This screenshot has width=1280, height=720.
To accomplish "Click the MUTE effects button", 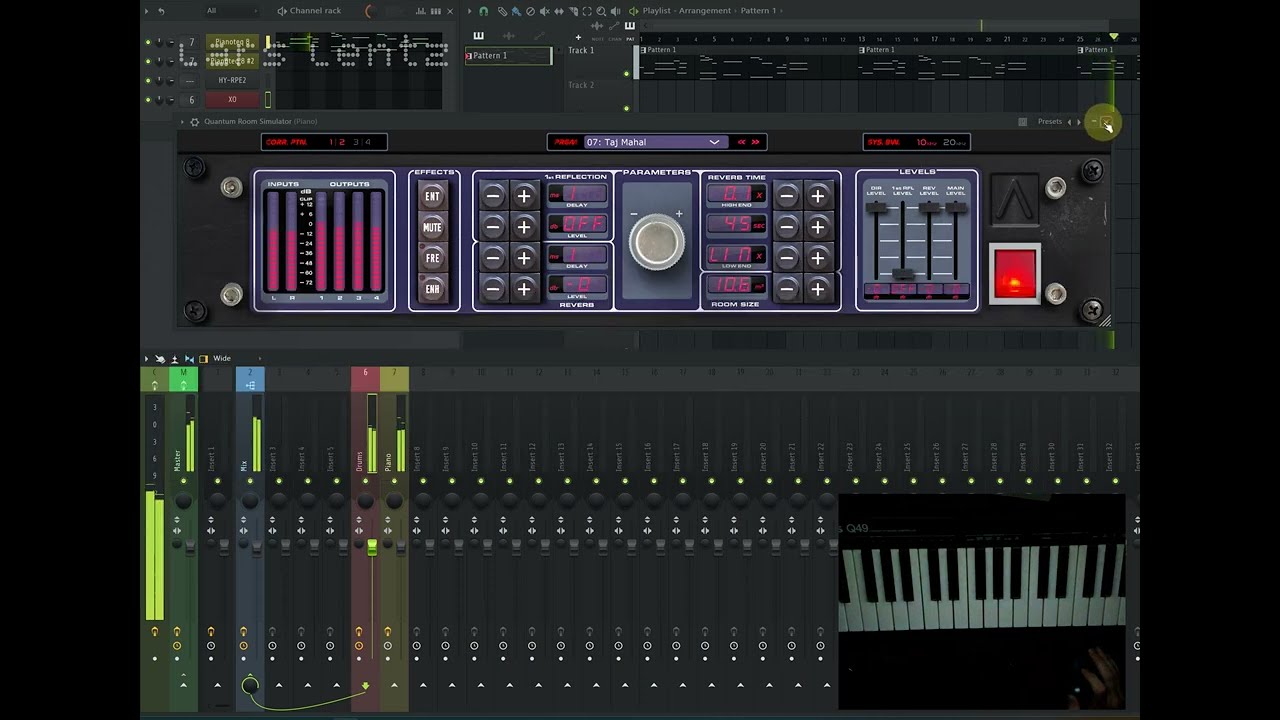I will click(433, 227).
